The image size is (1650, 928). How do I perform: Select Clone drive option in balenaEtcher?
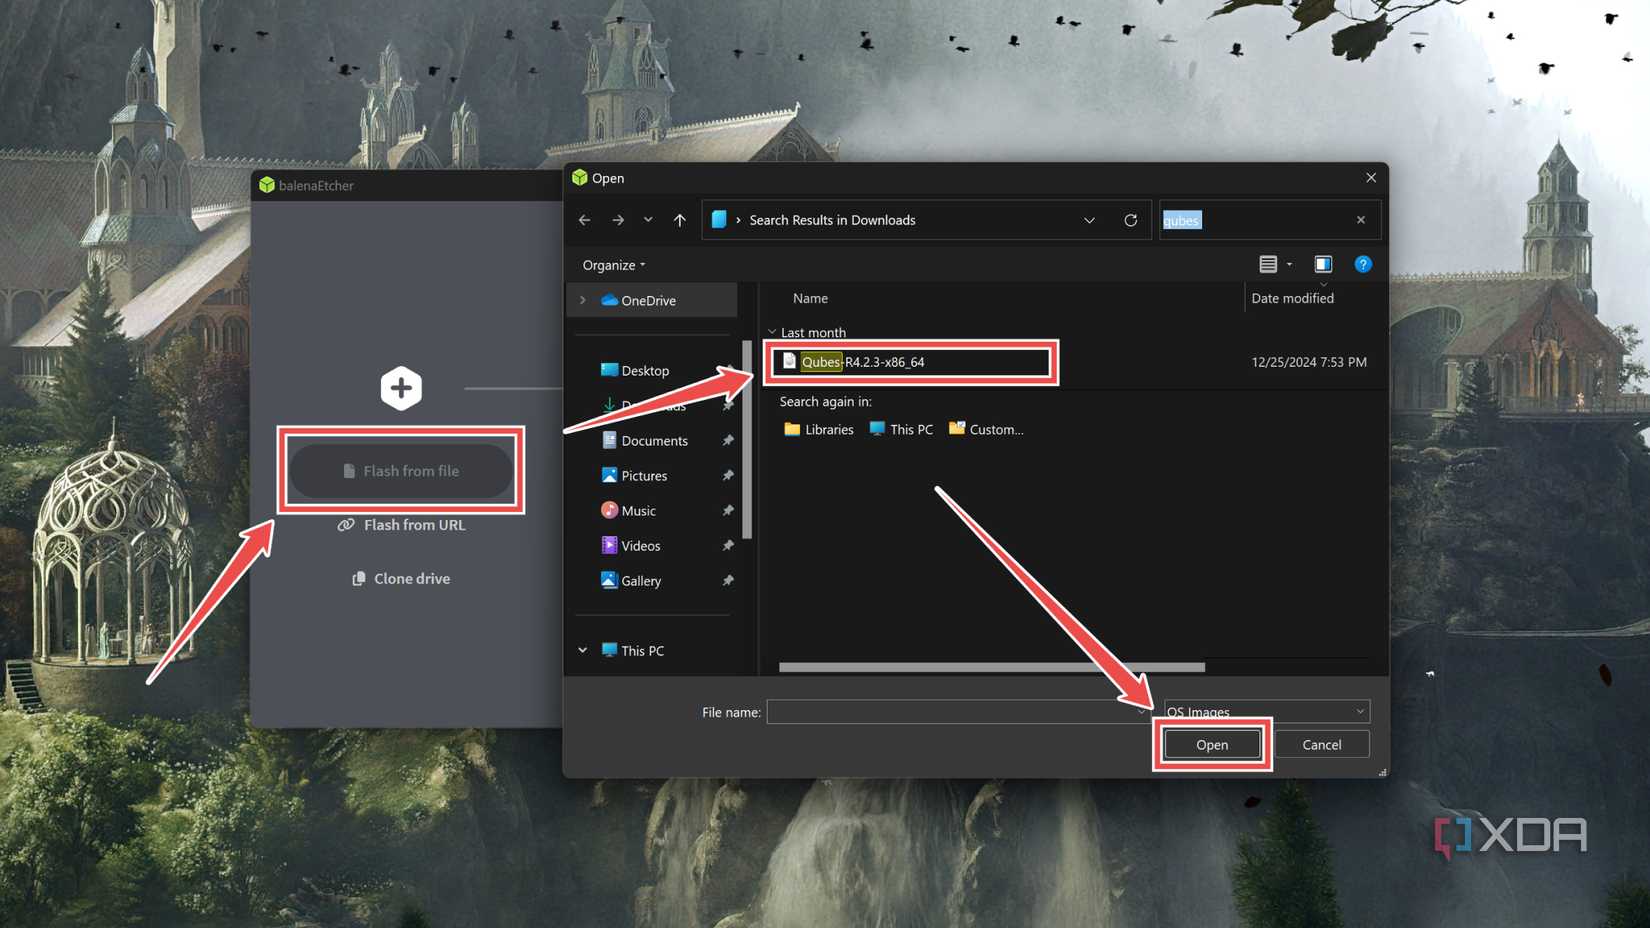(401, 579)
